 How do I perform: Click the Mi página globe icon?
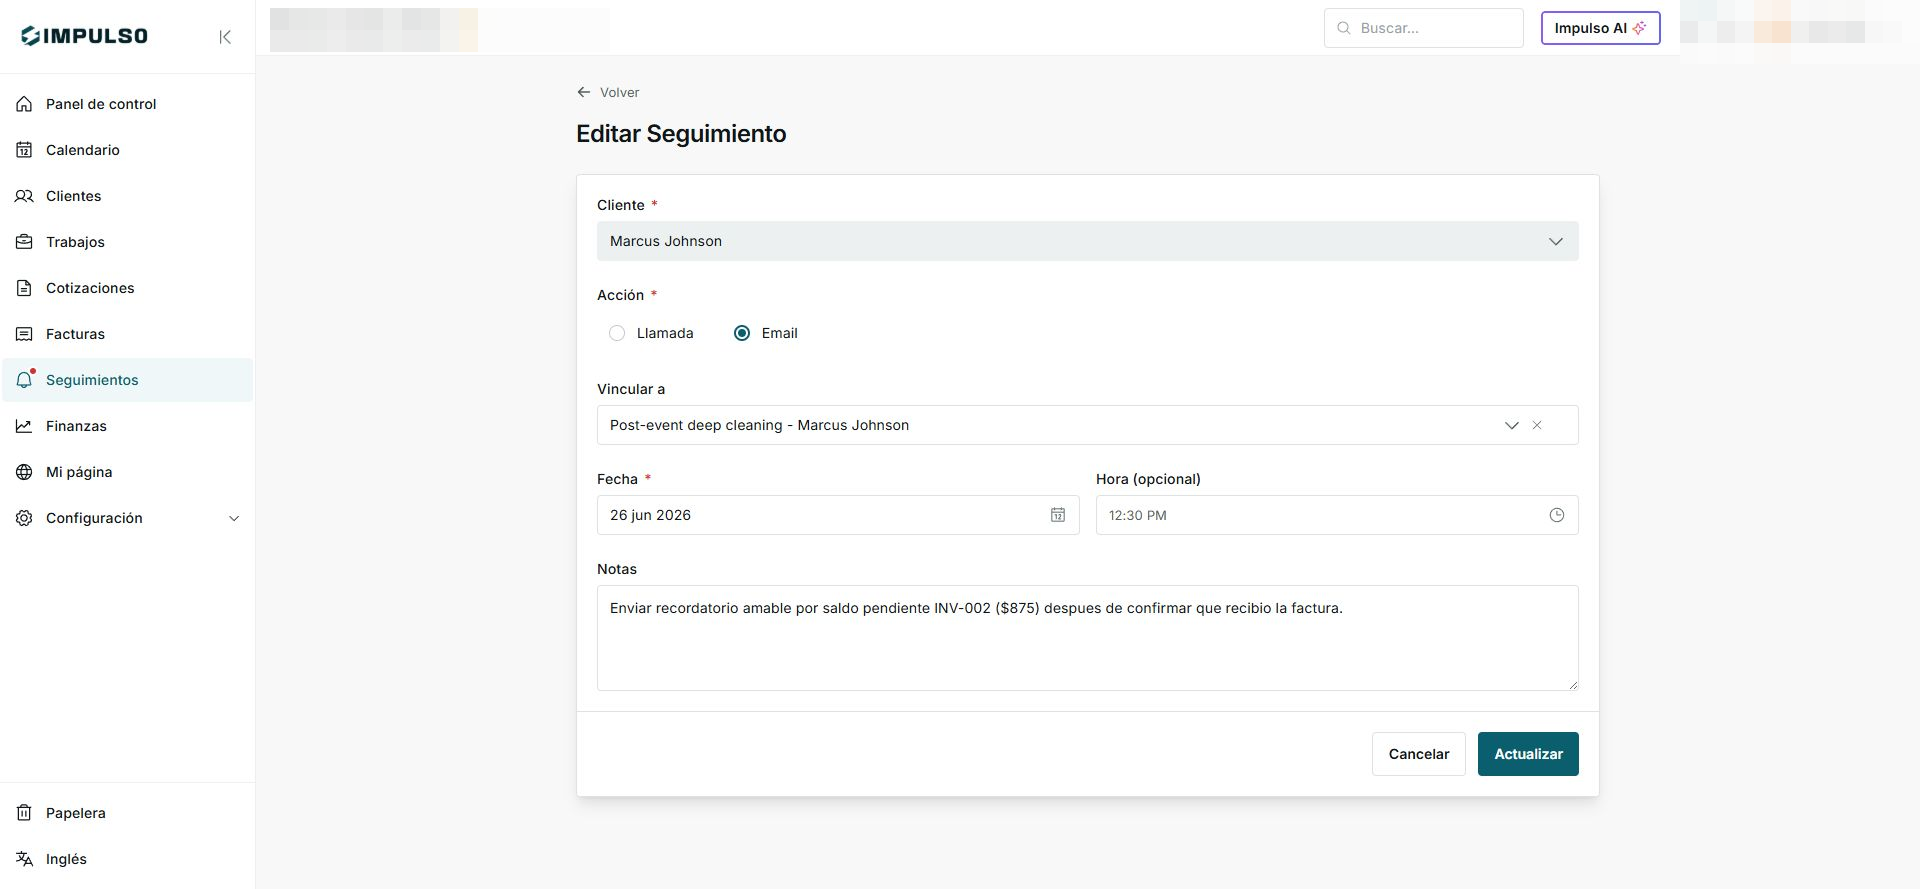(x=24, y=472)
